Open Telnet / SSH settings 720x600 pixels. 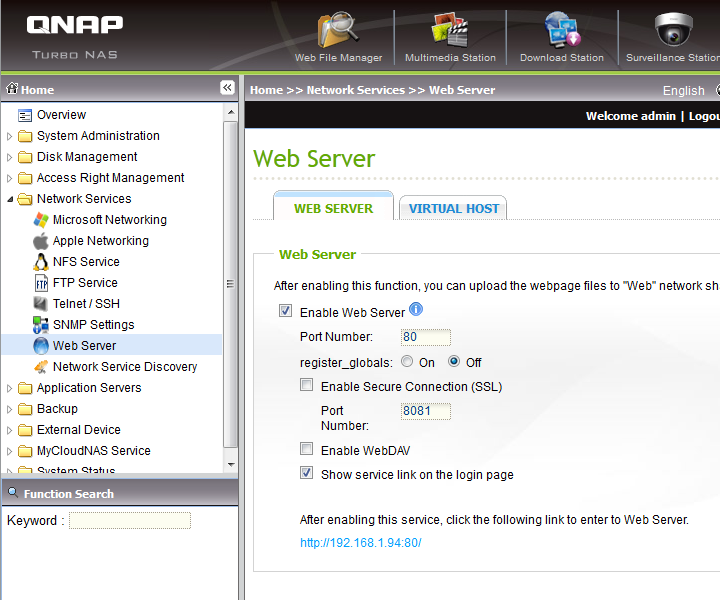click(86, 304)
